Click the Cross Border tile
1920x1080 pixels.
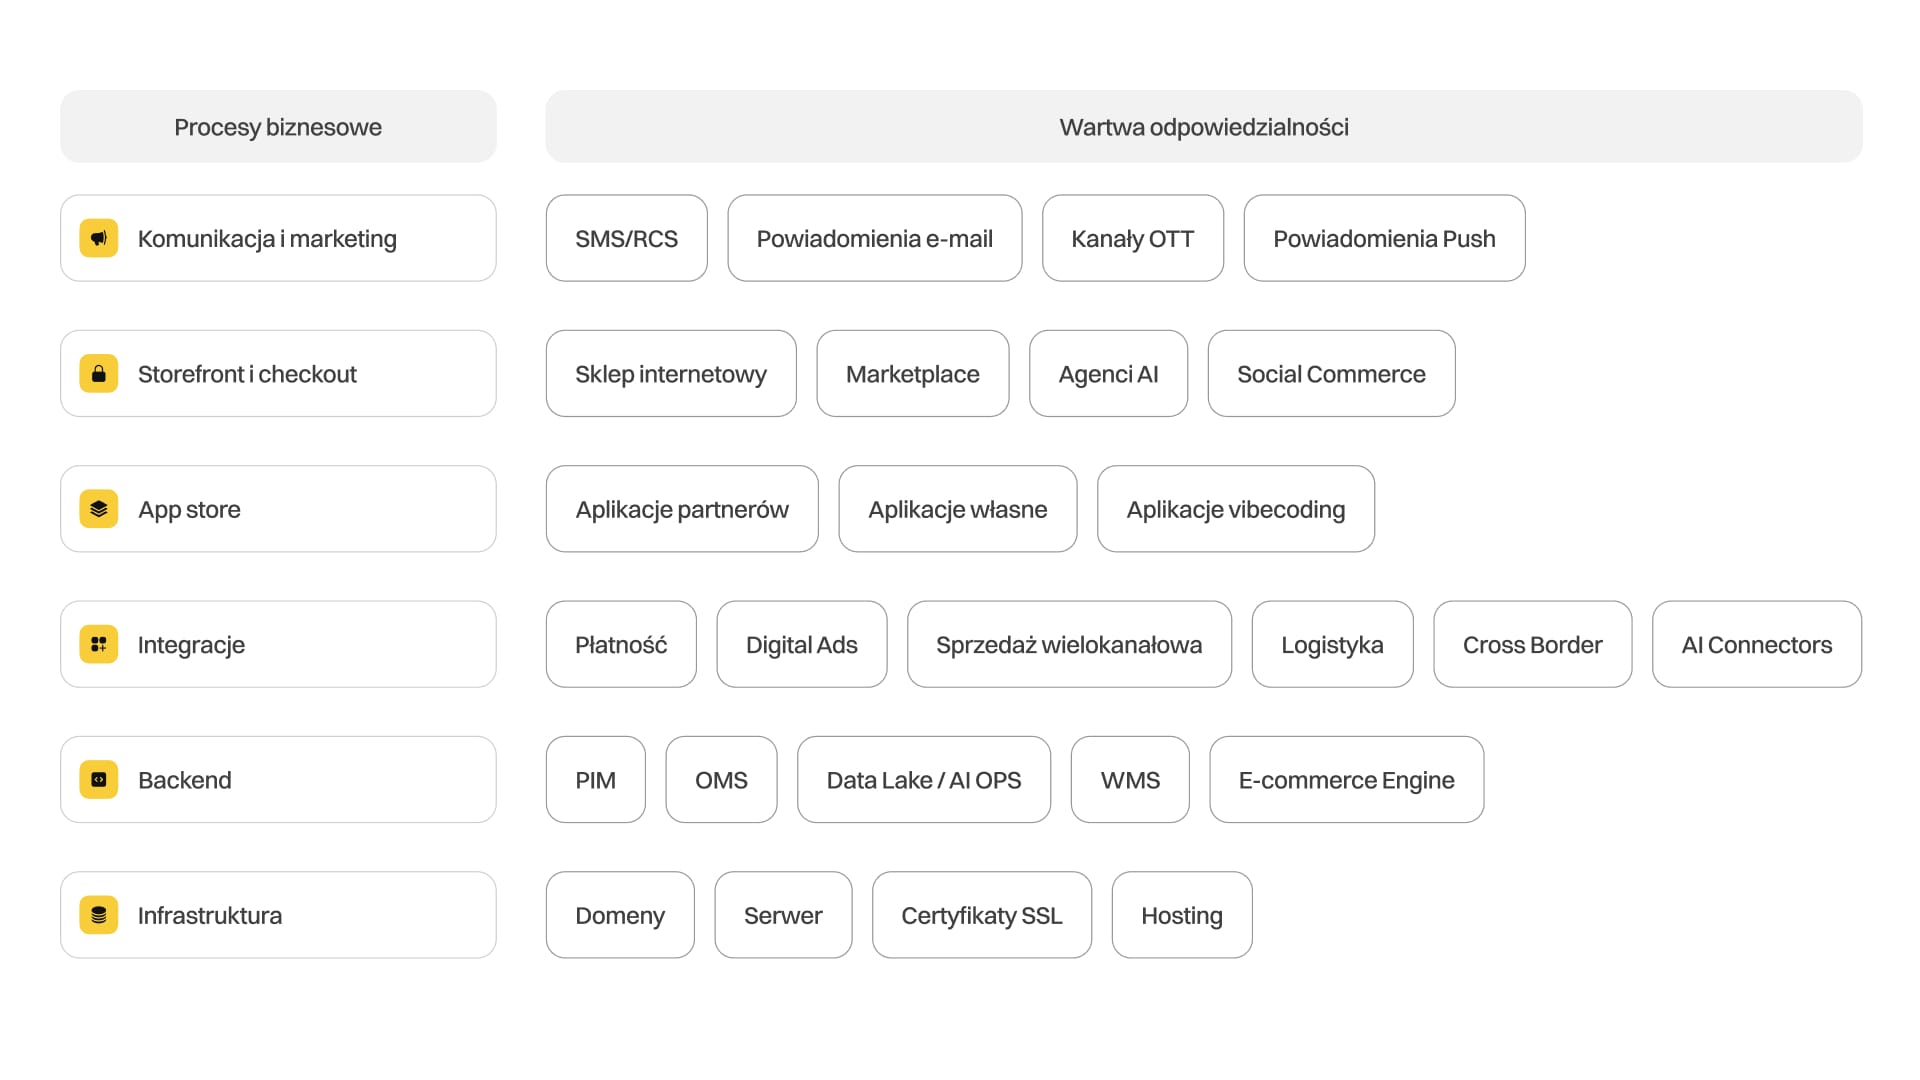coord(1533,644)
